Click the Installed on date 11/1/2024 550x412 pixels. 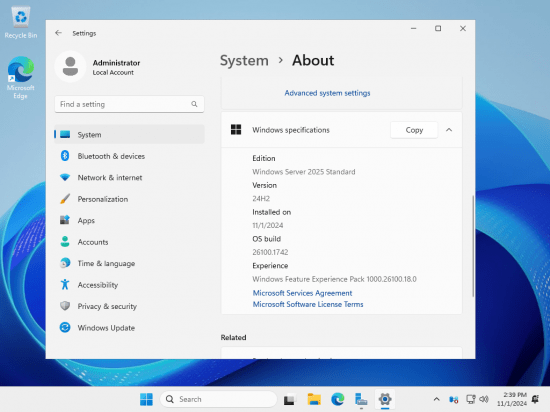click(x=268, y=225)
